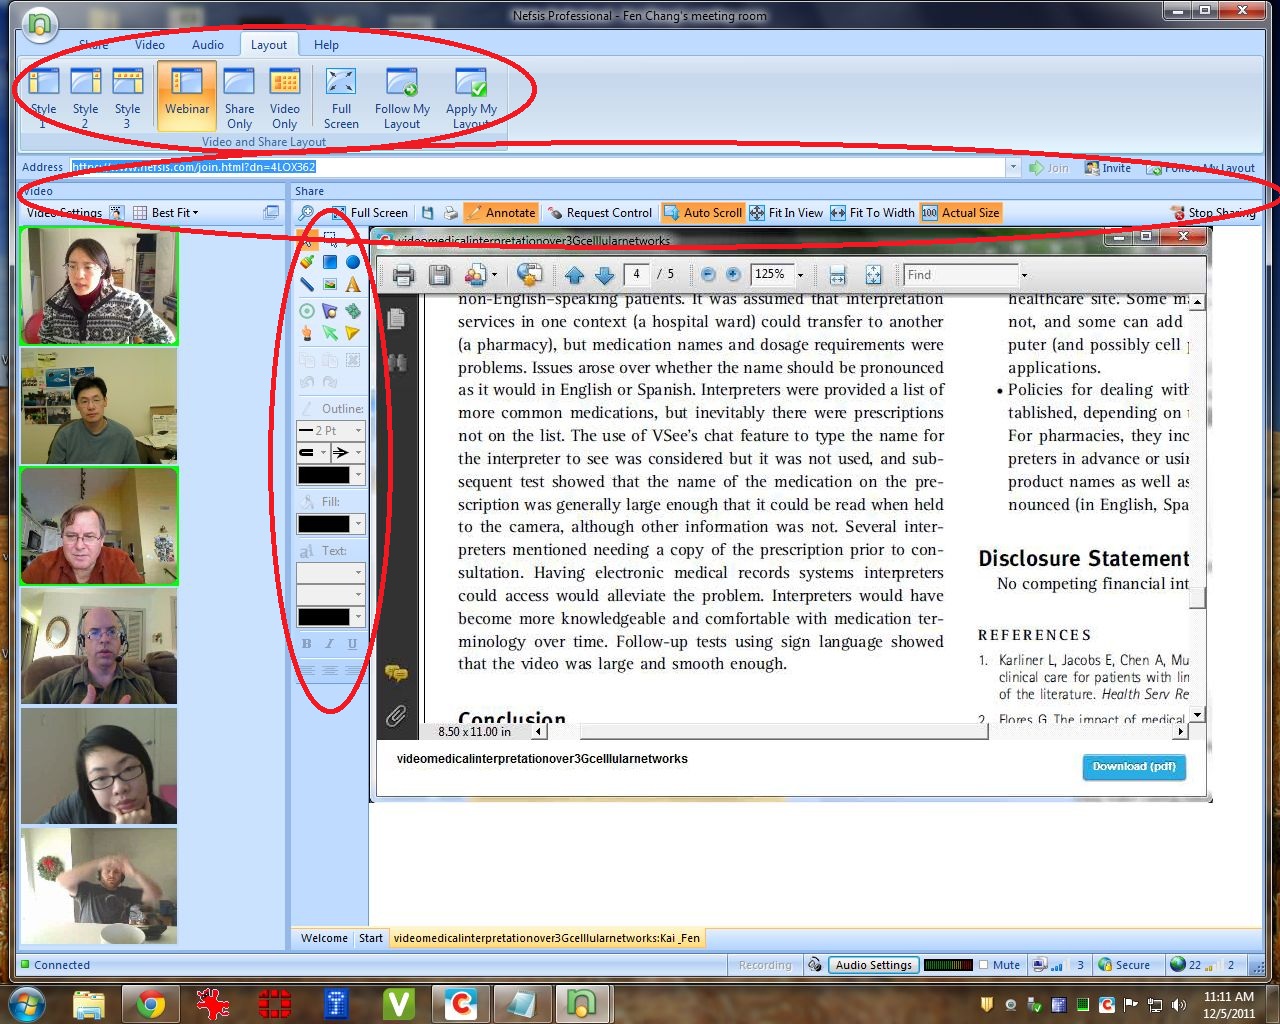Screen dimensions: 1280x1024
Task: Open Chrome from the Windows taskbar
Action: pyautogui.click(x=151, y=1003)
